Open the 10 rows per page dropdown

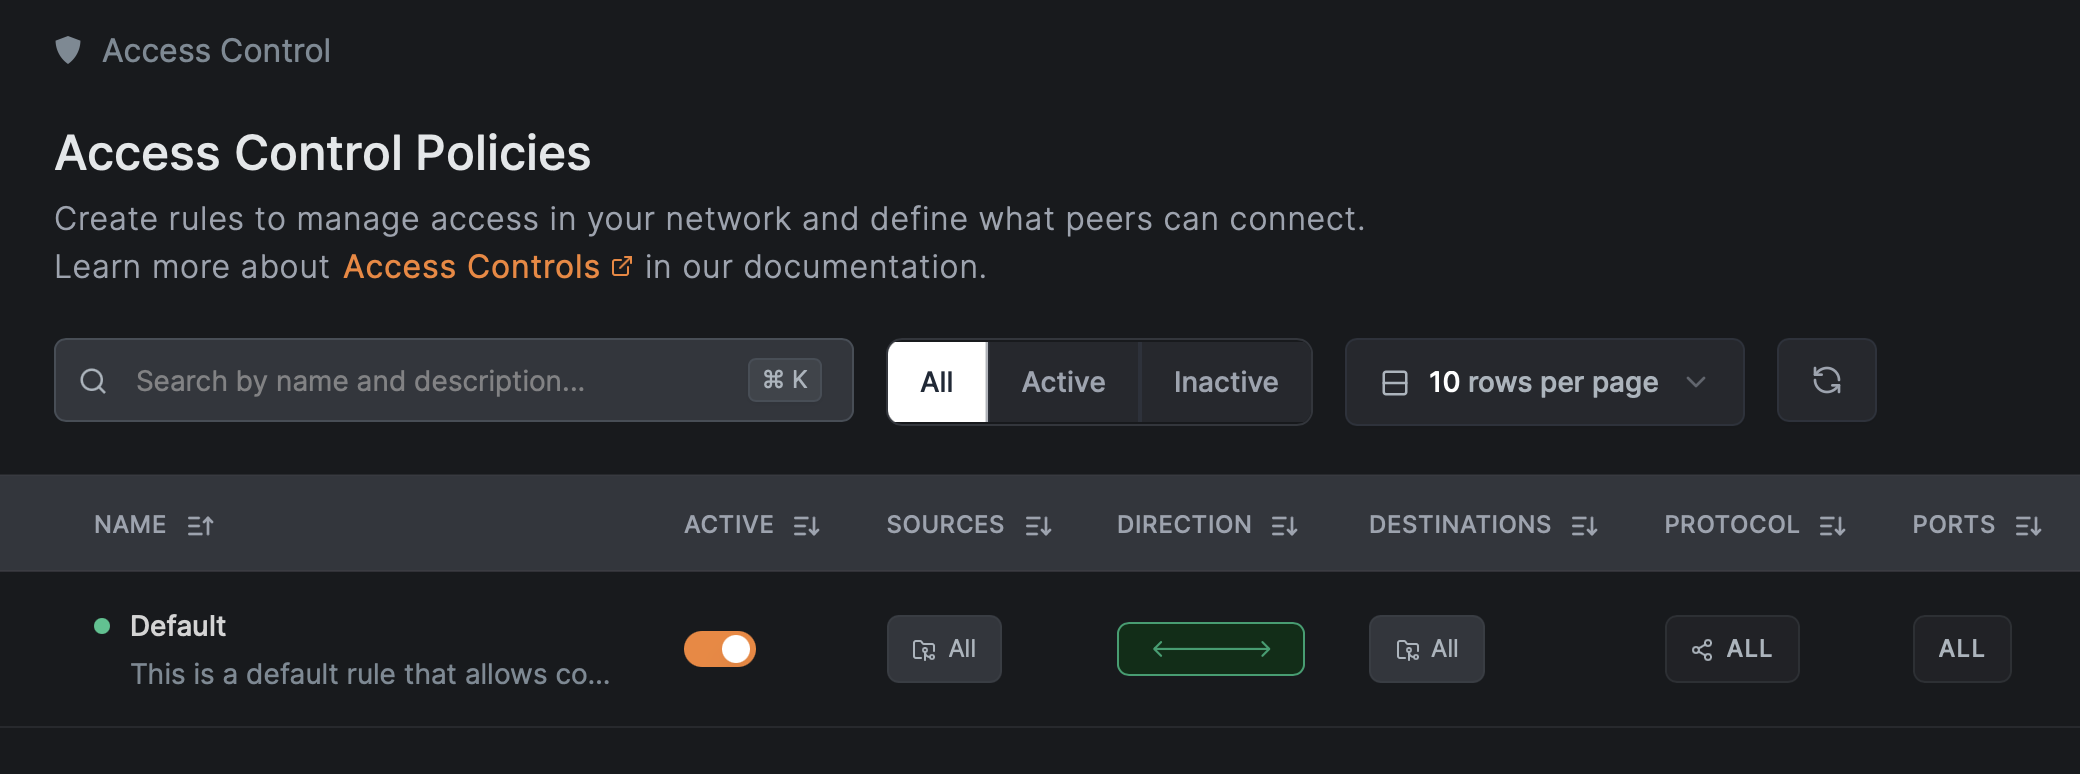tap(1544, 382)
